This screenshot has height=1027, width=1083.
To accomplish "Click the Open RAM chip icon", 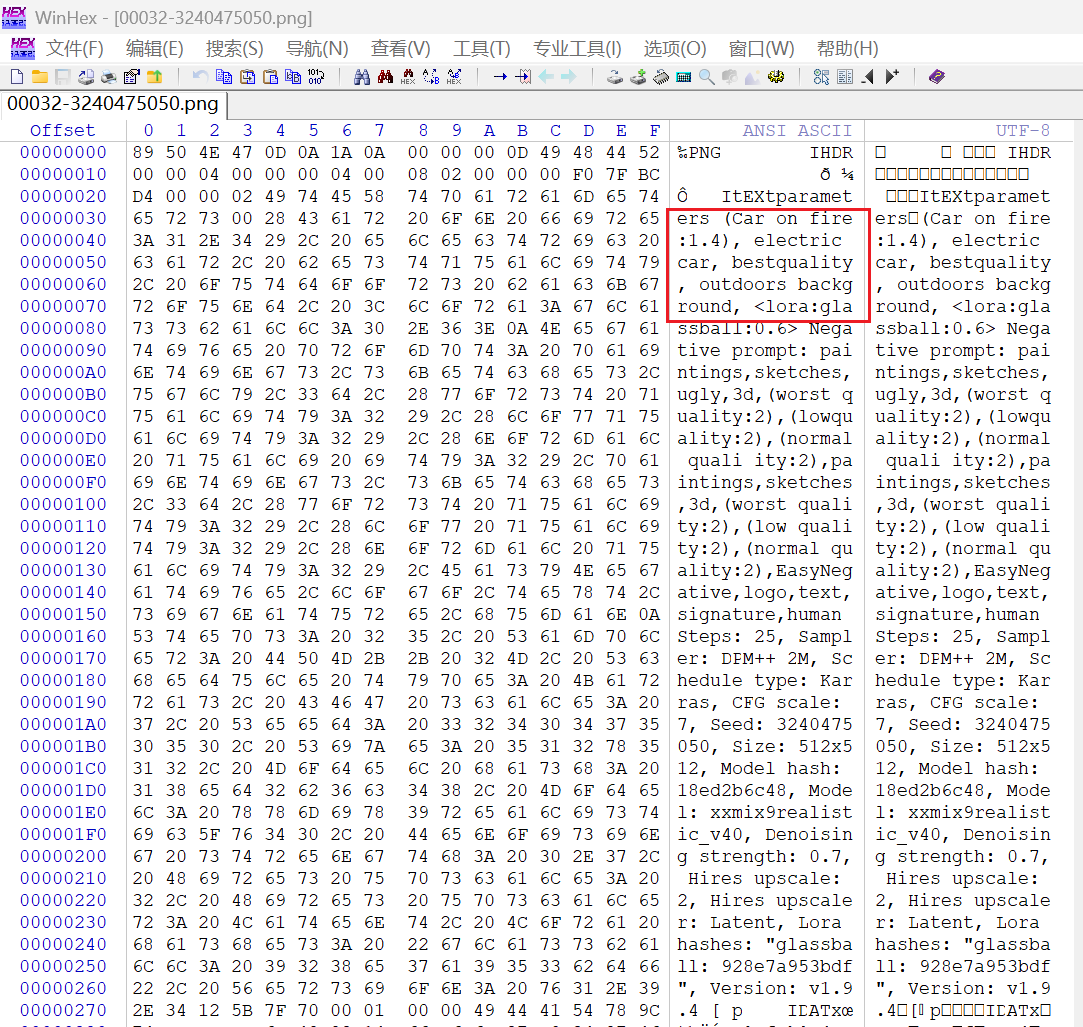I will [661, 77].
